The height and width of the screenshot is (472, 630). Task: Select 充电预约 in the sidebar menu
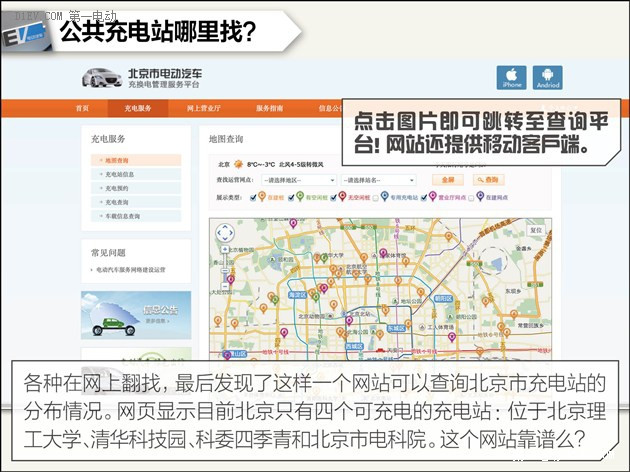pyautogui.click(x=136, y=188)
